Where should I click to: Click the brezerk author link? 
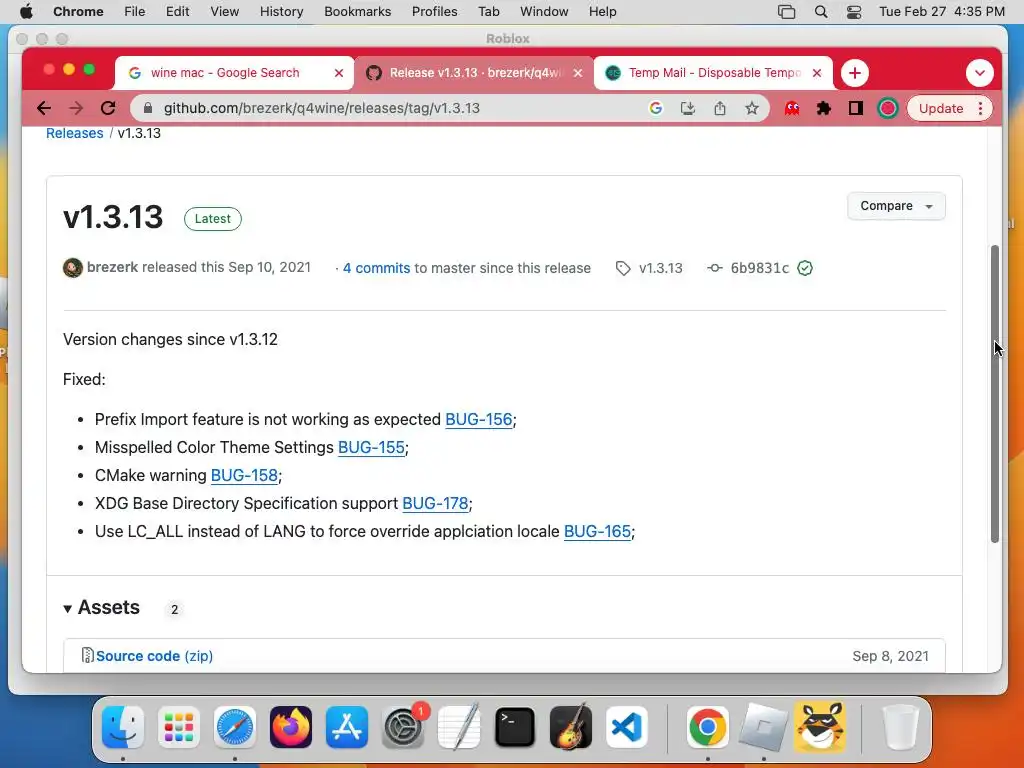[x=112, y=267]
